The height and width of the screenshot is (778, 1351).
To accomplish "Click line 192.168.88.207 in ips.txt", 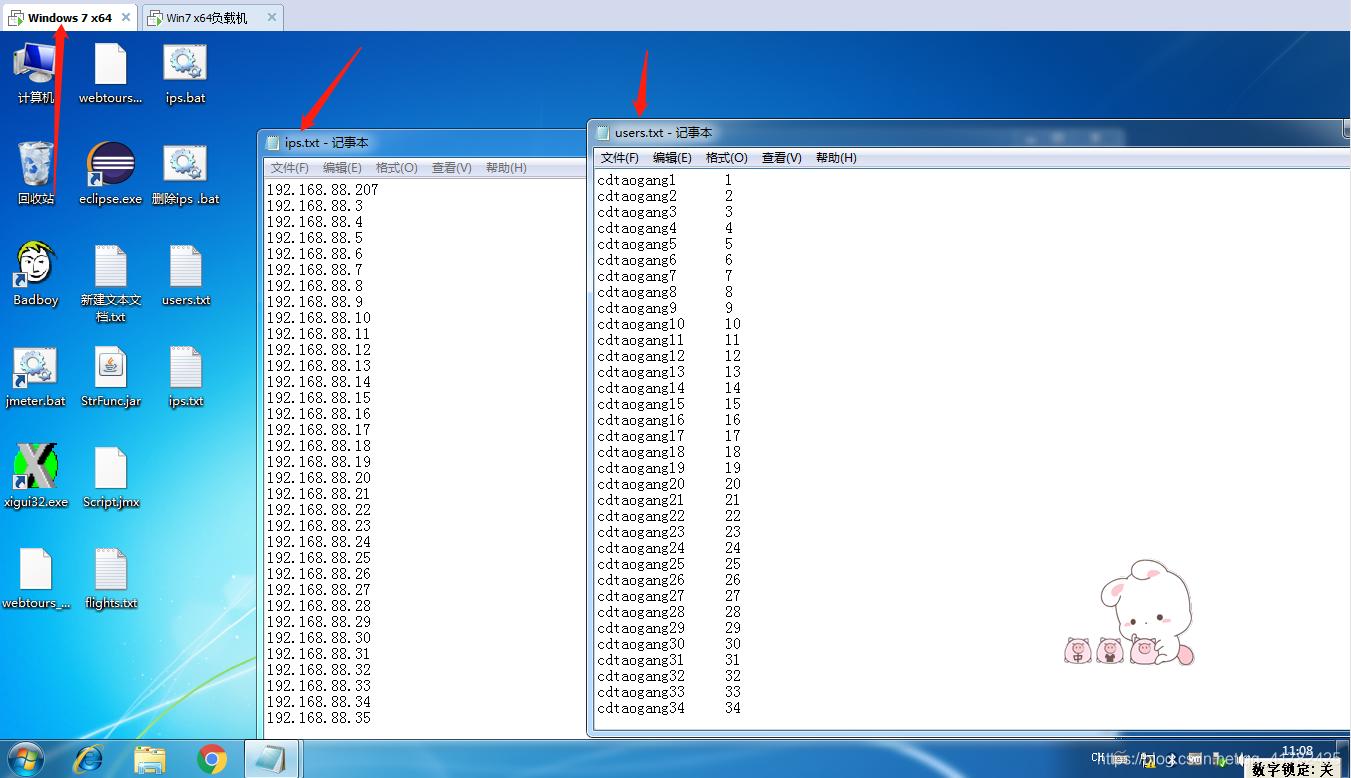I will click(x=322, y=189).
